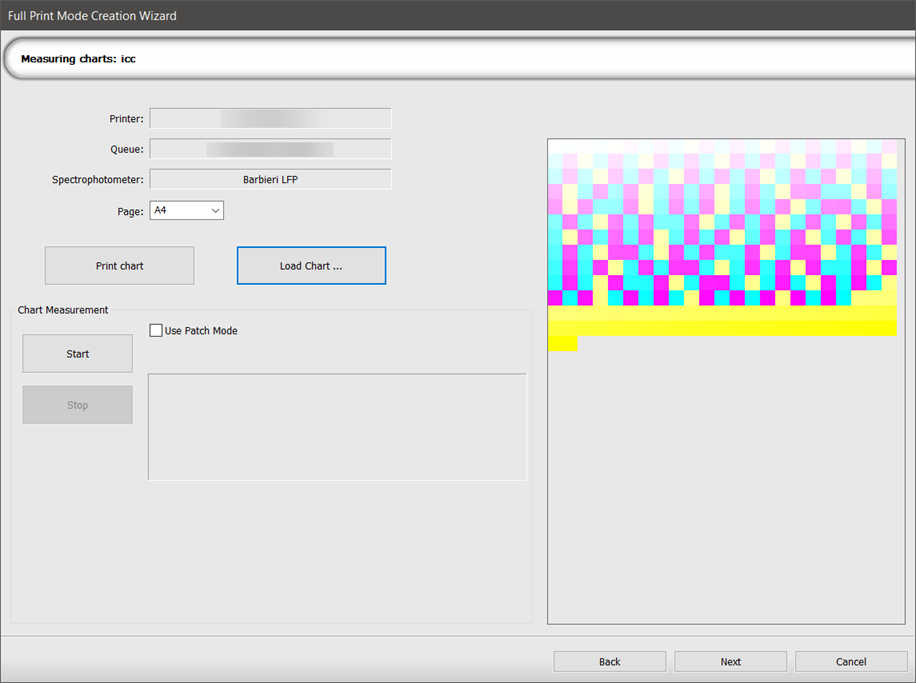The height and width of the screenshot is (683, 916).
Task: Go Back to the previous wizard step
Action: tap(609, 661)
